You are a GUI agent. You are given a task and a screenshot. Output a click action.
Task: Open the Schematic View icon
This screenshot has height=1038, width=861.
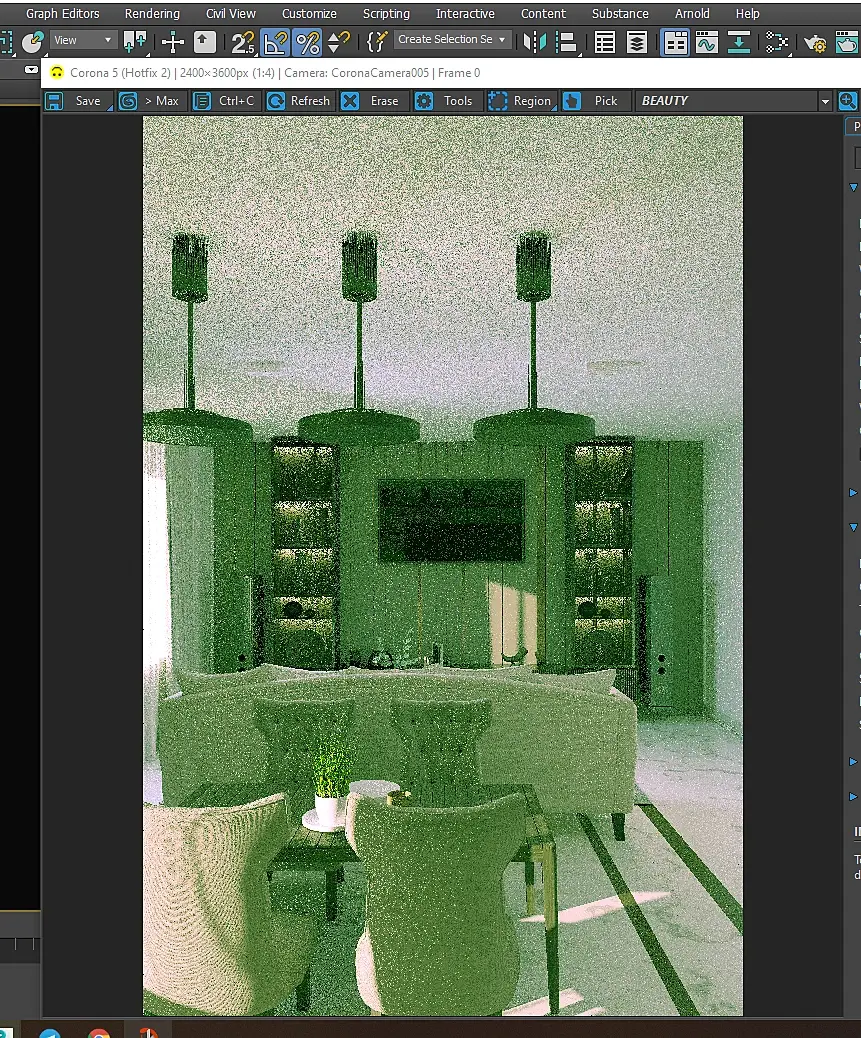click(x=776, y=42)
